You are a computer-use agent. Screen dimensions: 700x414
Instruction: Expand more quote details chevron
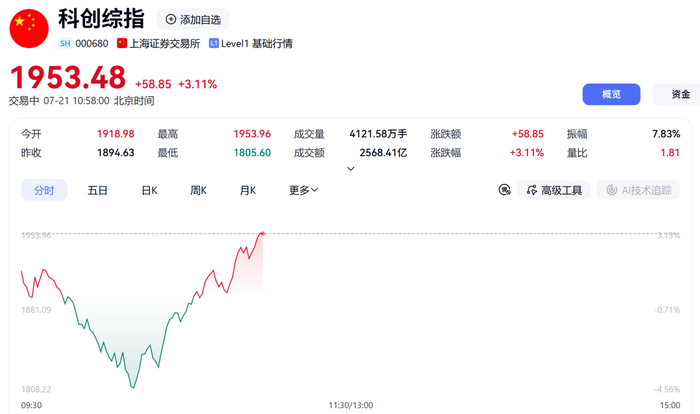(350, 169)
